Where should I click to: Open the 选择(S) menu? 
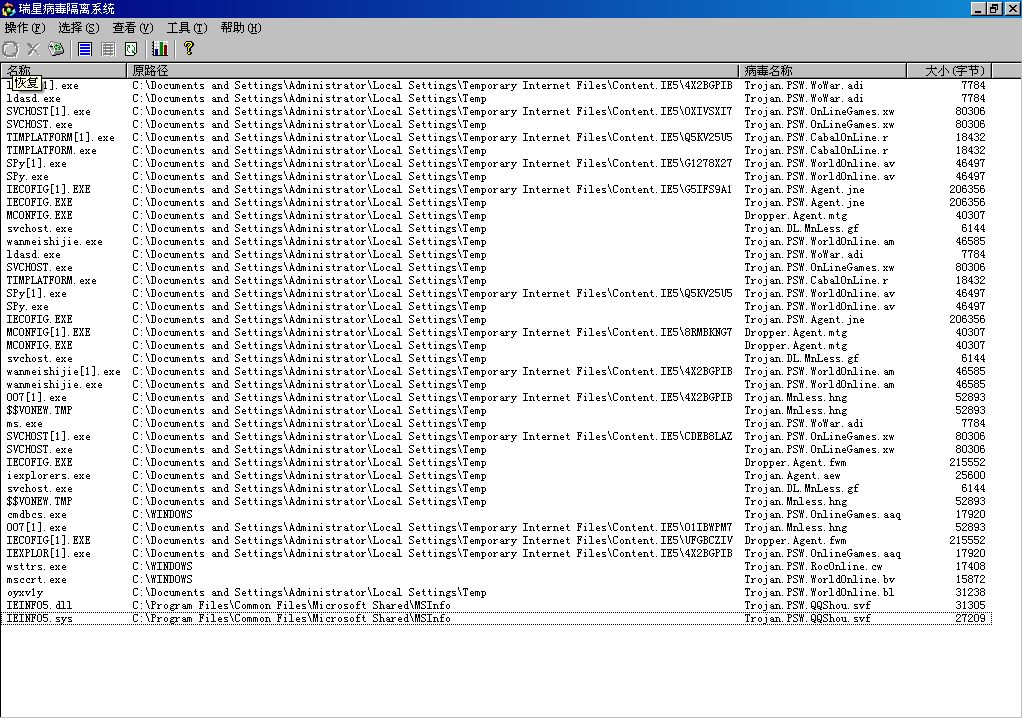coord(78,28)
